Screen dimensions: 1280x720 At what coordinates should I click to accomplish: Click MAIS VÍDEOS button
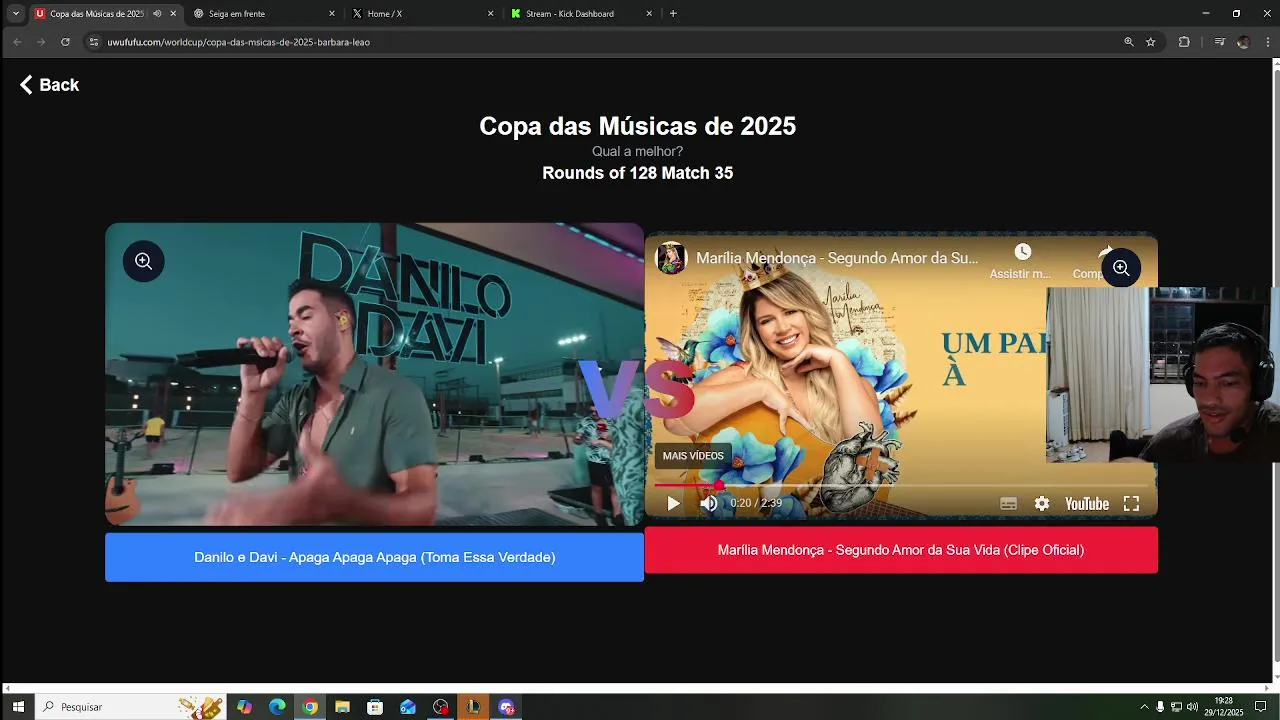click(x=693, y=456)
